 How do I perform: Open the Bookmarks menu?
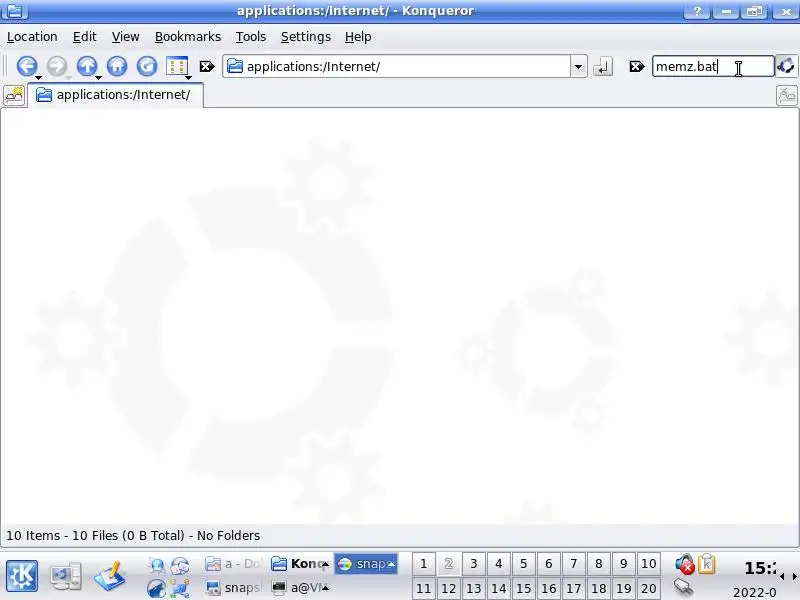188,37
